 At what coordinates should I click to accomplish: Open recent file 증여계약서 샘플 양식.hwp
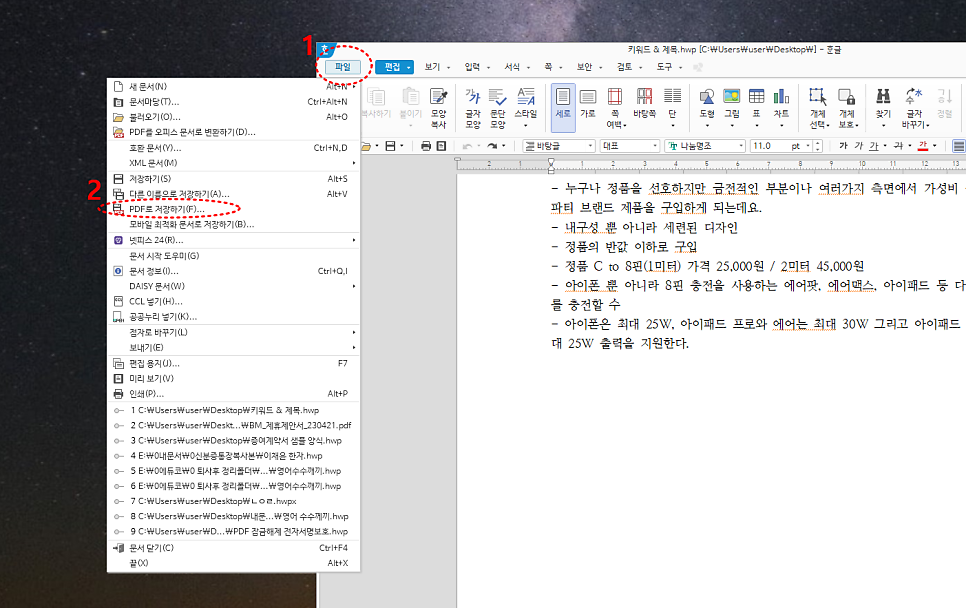point(235,440)
